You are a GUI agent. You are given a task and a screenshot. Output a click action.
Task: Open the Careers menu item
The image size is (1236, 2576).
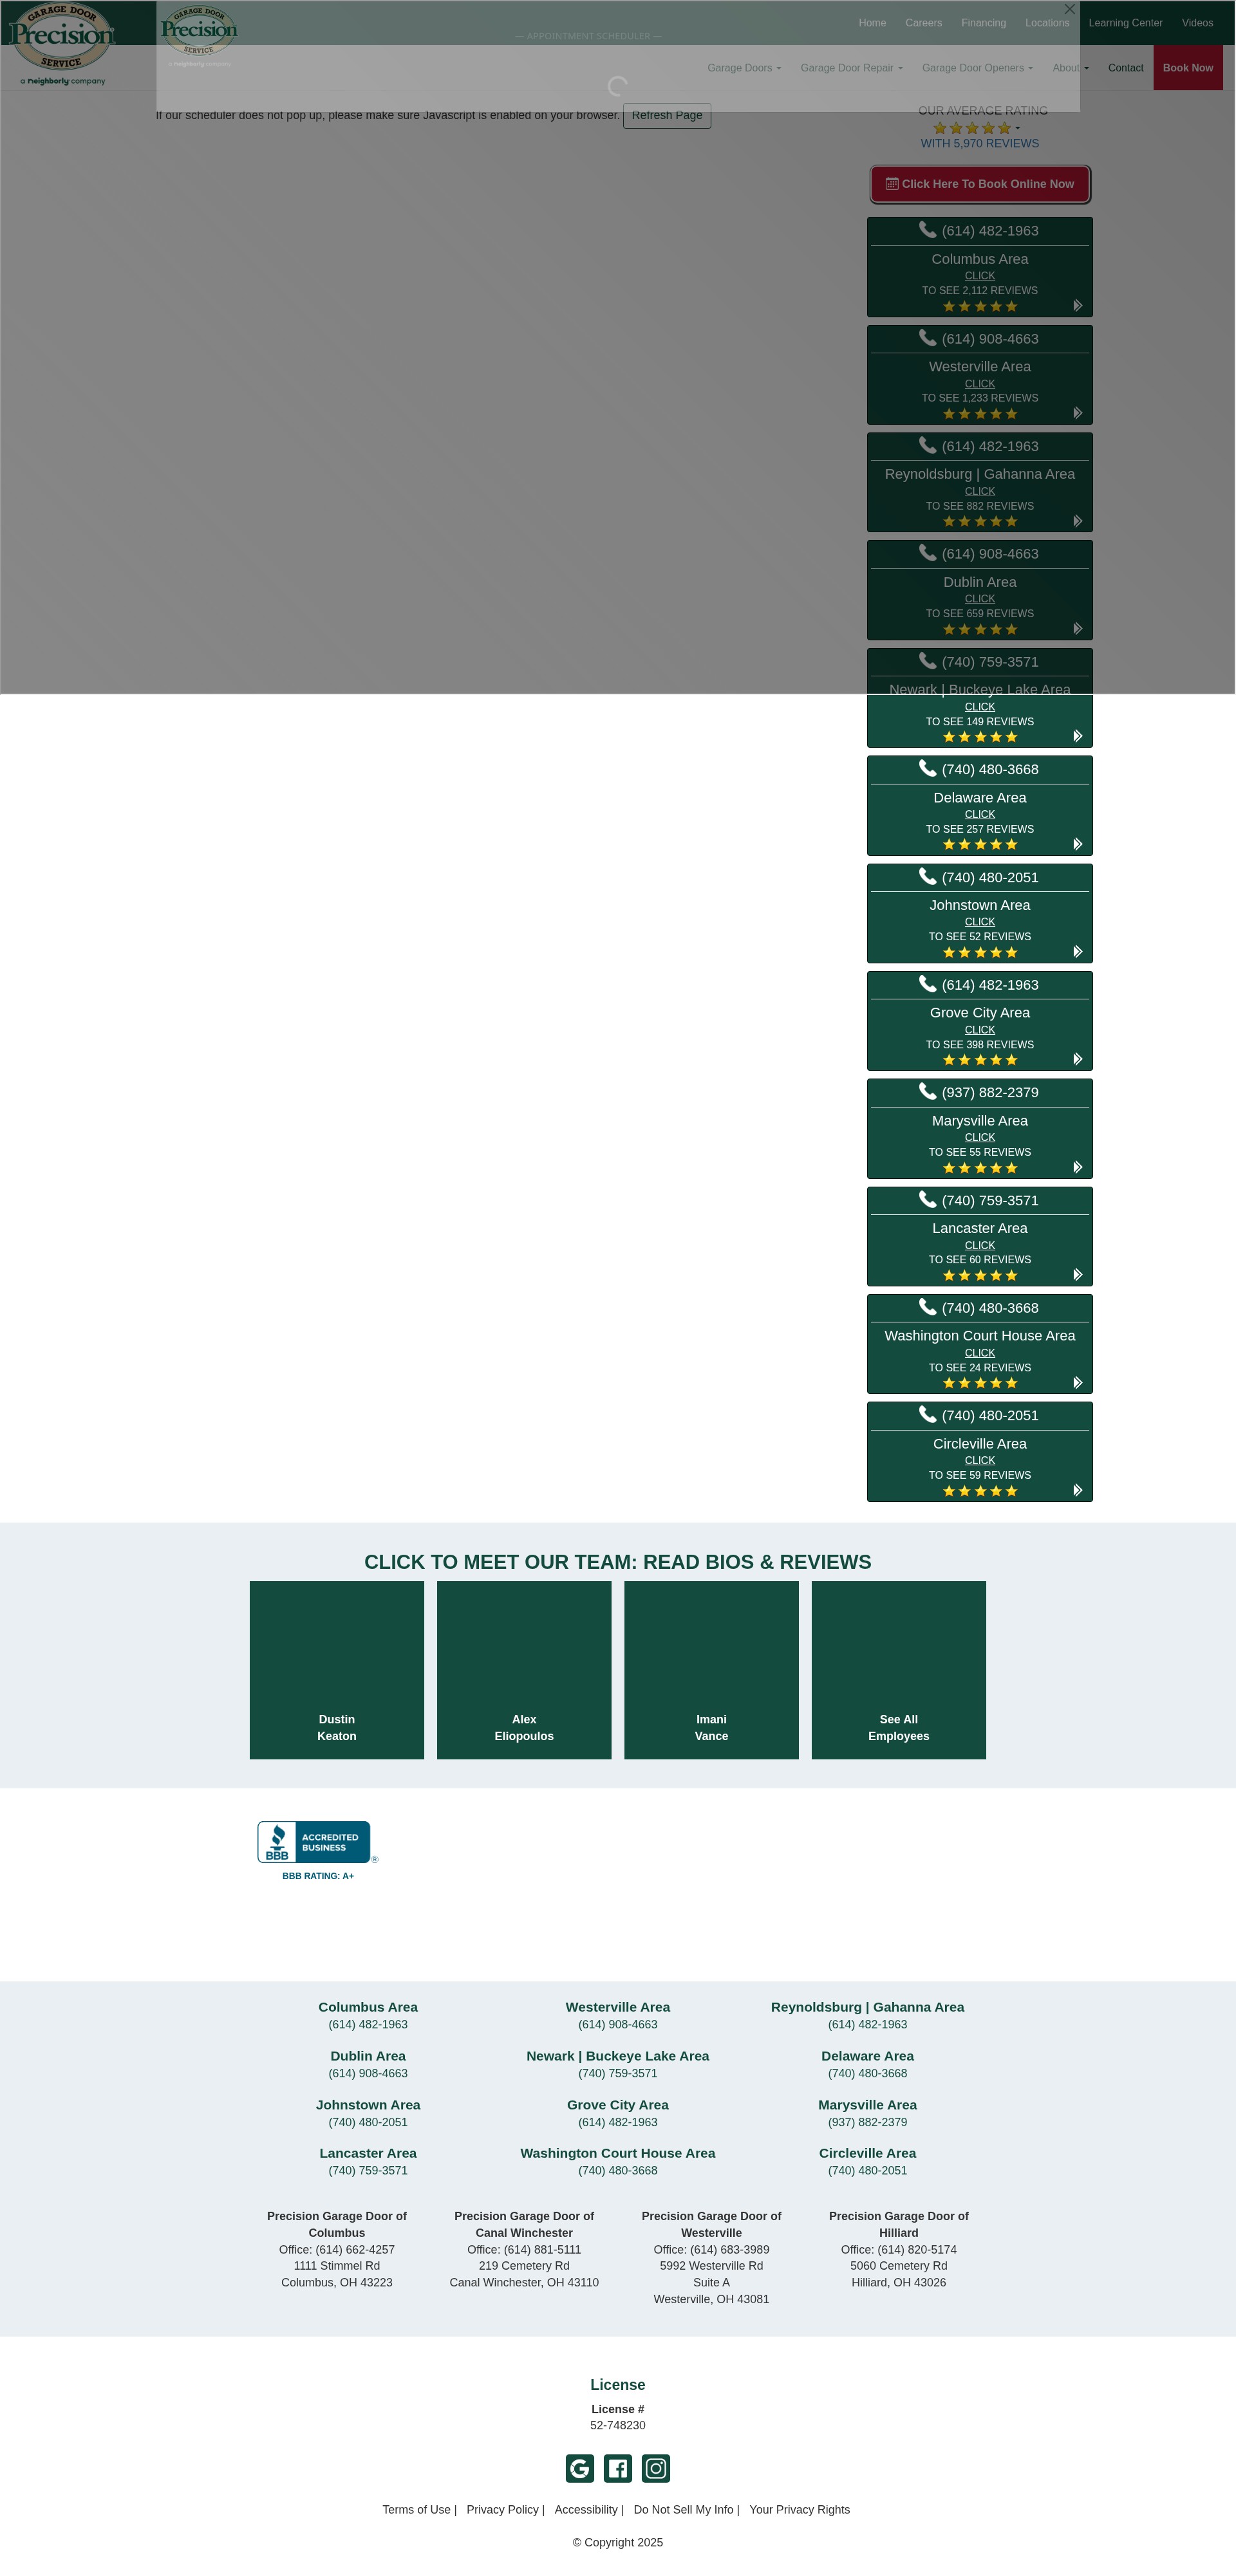coord(923,23)
